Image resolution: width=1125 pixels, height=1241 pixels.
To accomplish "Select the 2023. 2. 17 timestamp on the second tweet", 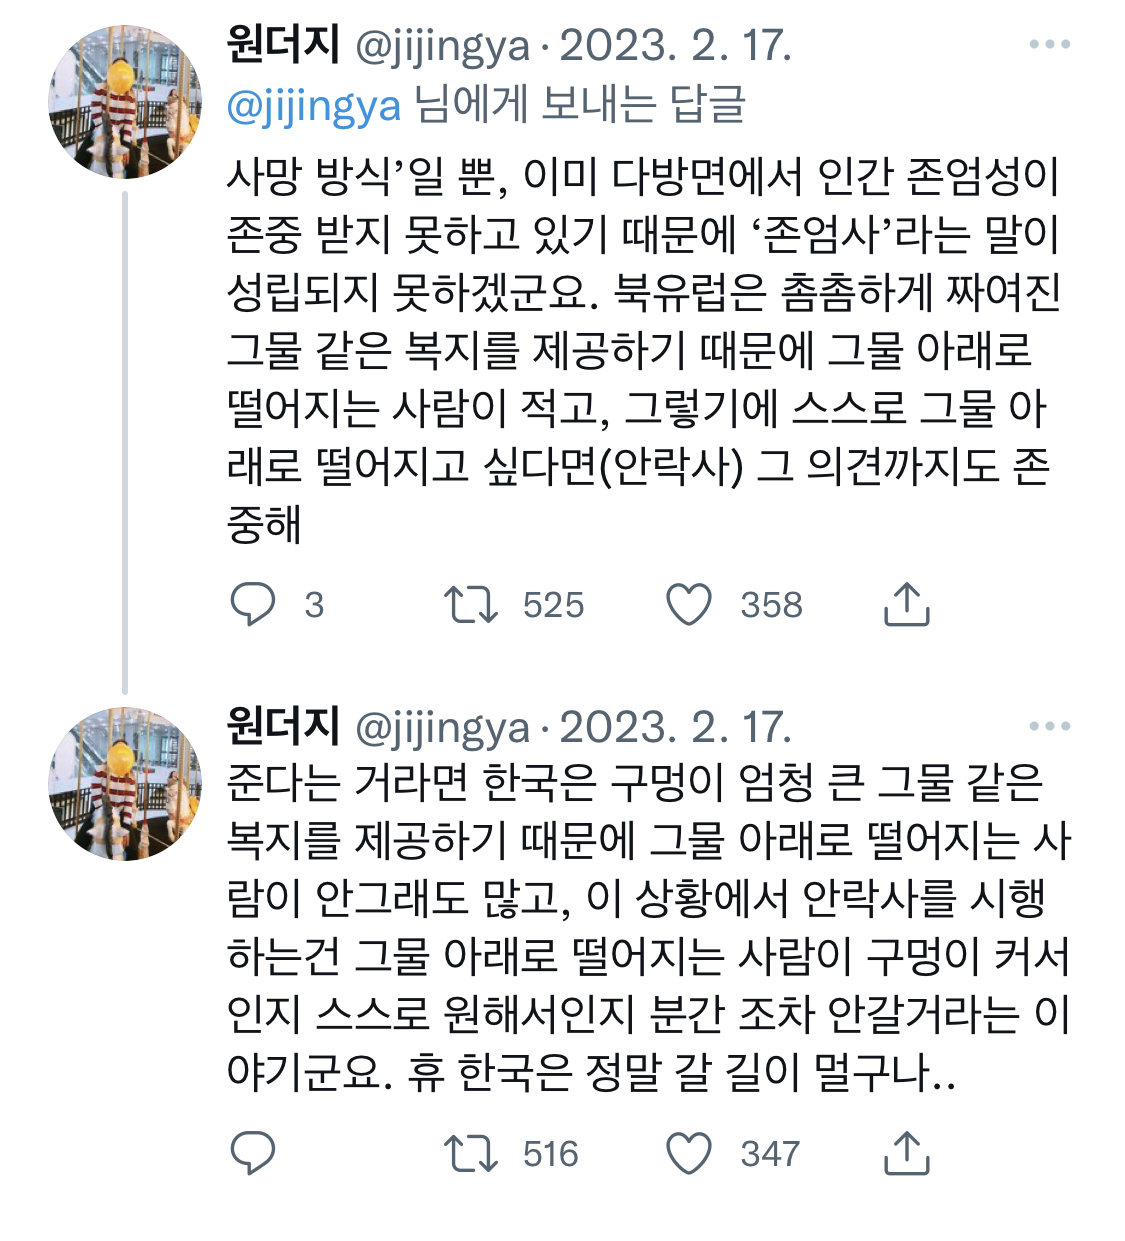I will pyautogui.click(x=677, y=728).
